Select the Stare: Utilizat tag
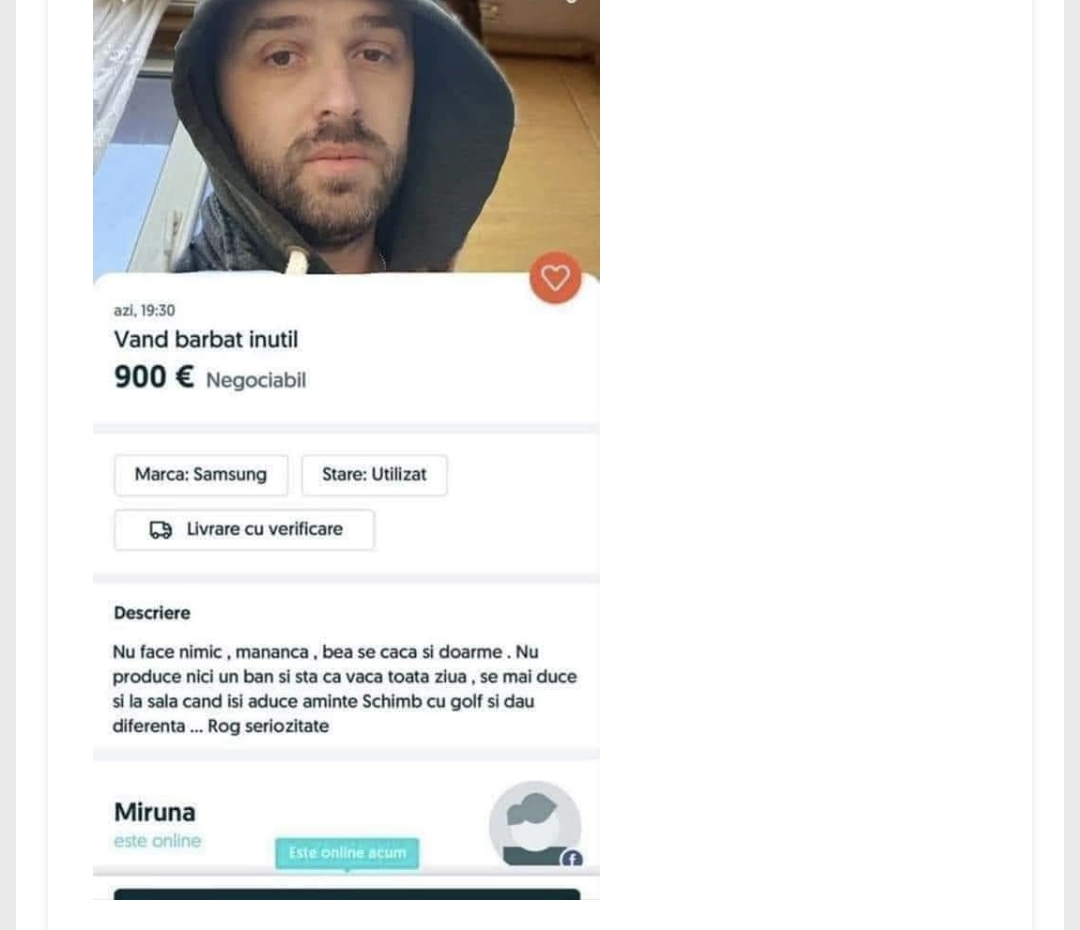Viewport: 1080px width, 930px height. (x=374, y=475)
